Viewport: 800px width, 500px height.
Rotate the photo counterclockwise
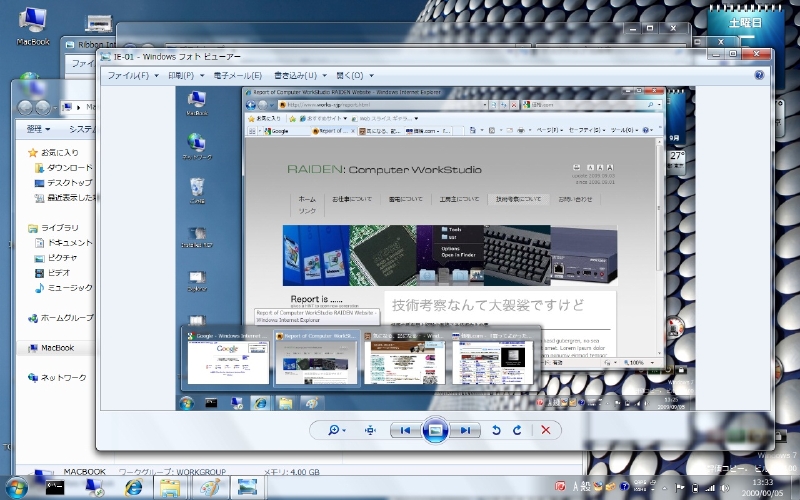(x=496, y=430)
